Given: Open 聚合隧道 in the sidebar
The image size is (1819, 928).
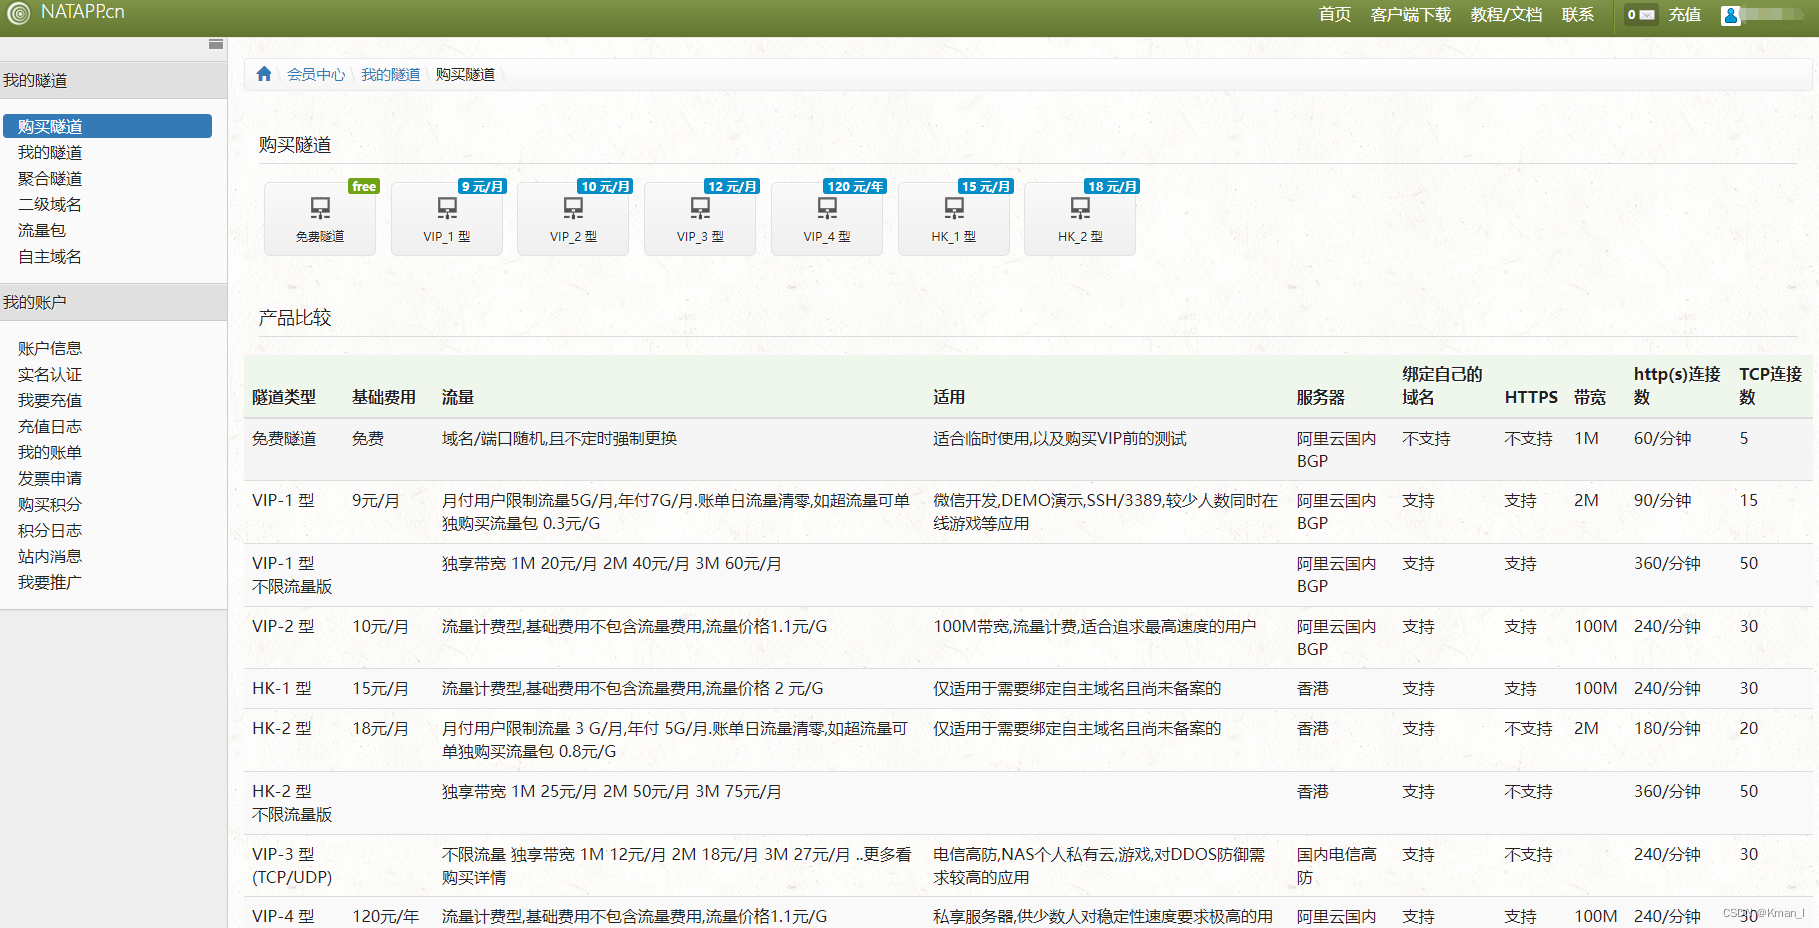Looking at the screenshot, I should (x=50, y=178).
